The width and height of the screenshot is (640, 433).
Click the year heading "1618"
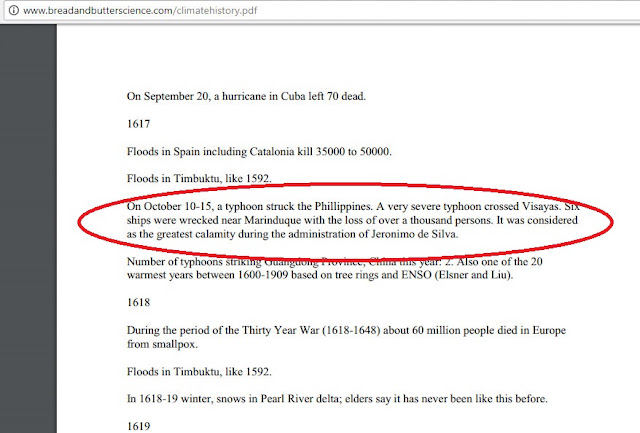[x=138, y=302]
